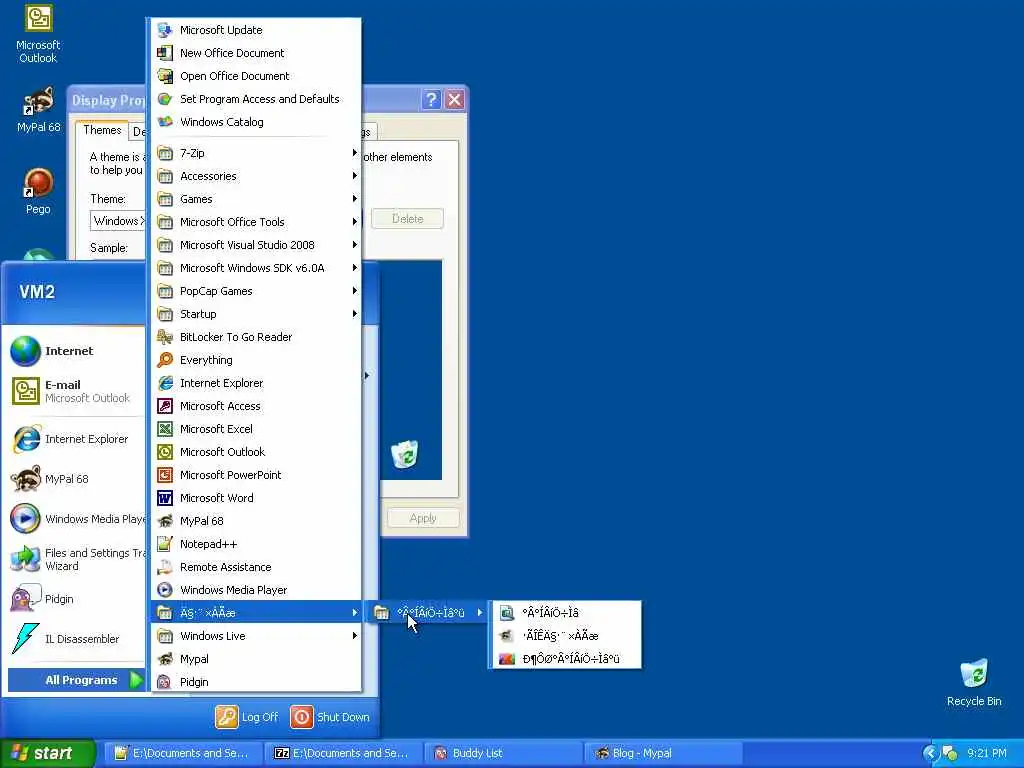Expand Microsoft Office Tools submenu
This screenshot has height=768, width=1024.
pos(256,222)
